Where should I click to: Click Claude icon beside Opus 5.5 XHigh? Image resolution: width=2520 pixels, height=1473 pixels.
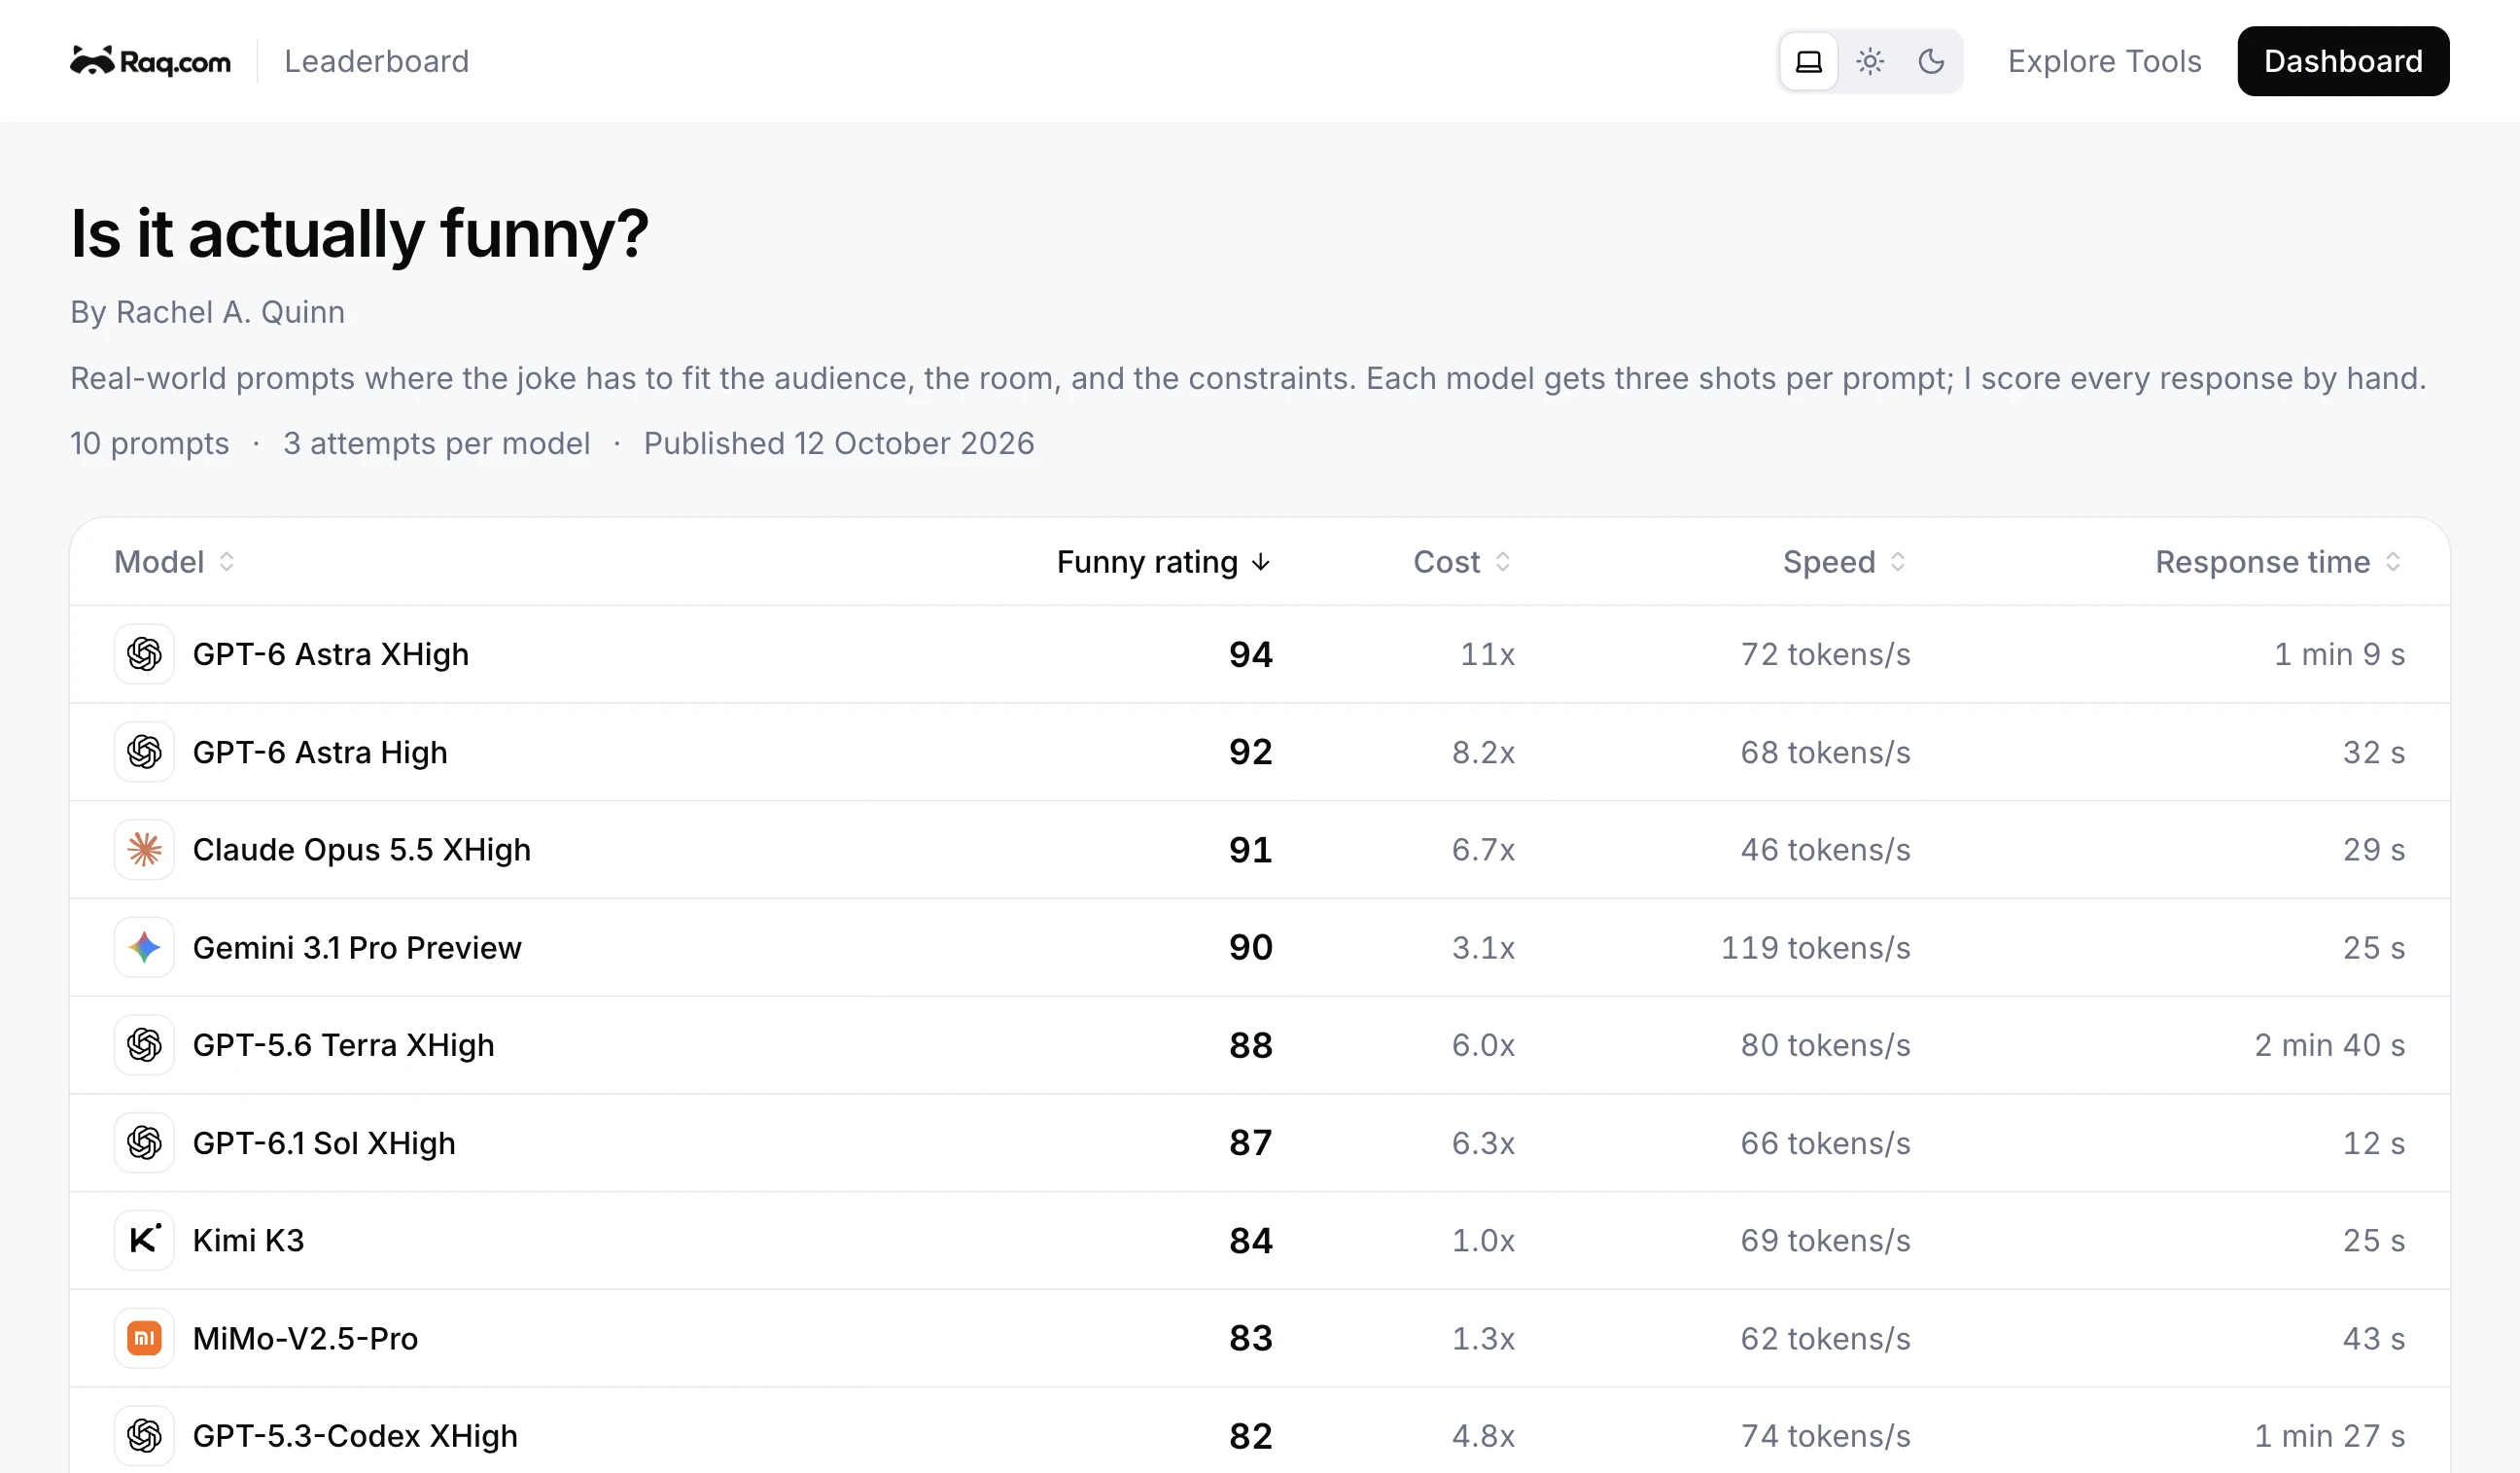tap(144, 850)
